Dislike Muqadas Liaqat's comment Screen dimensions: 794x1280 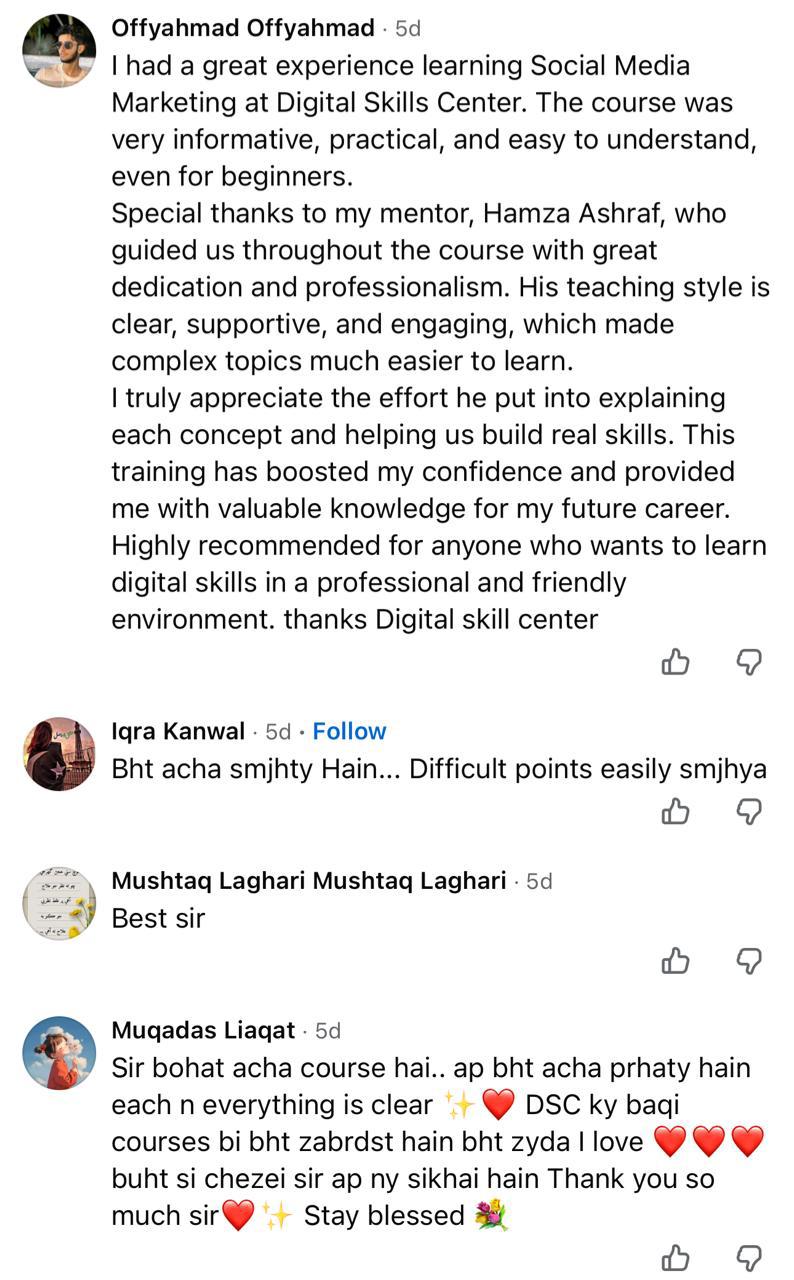pyautogui.click(x=749, y=1257)
